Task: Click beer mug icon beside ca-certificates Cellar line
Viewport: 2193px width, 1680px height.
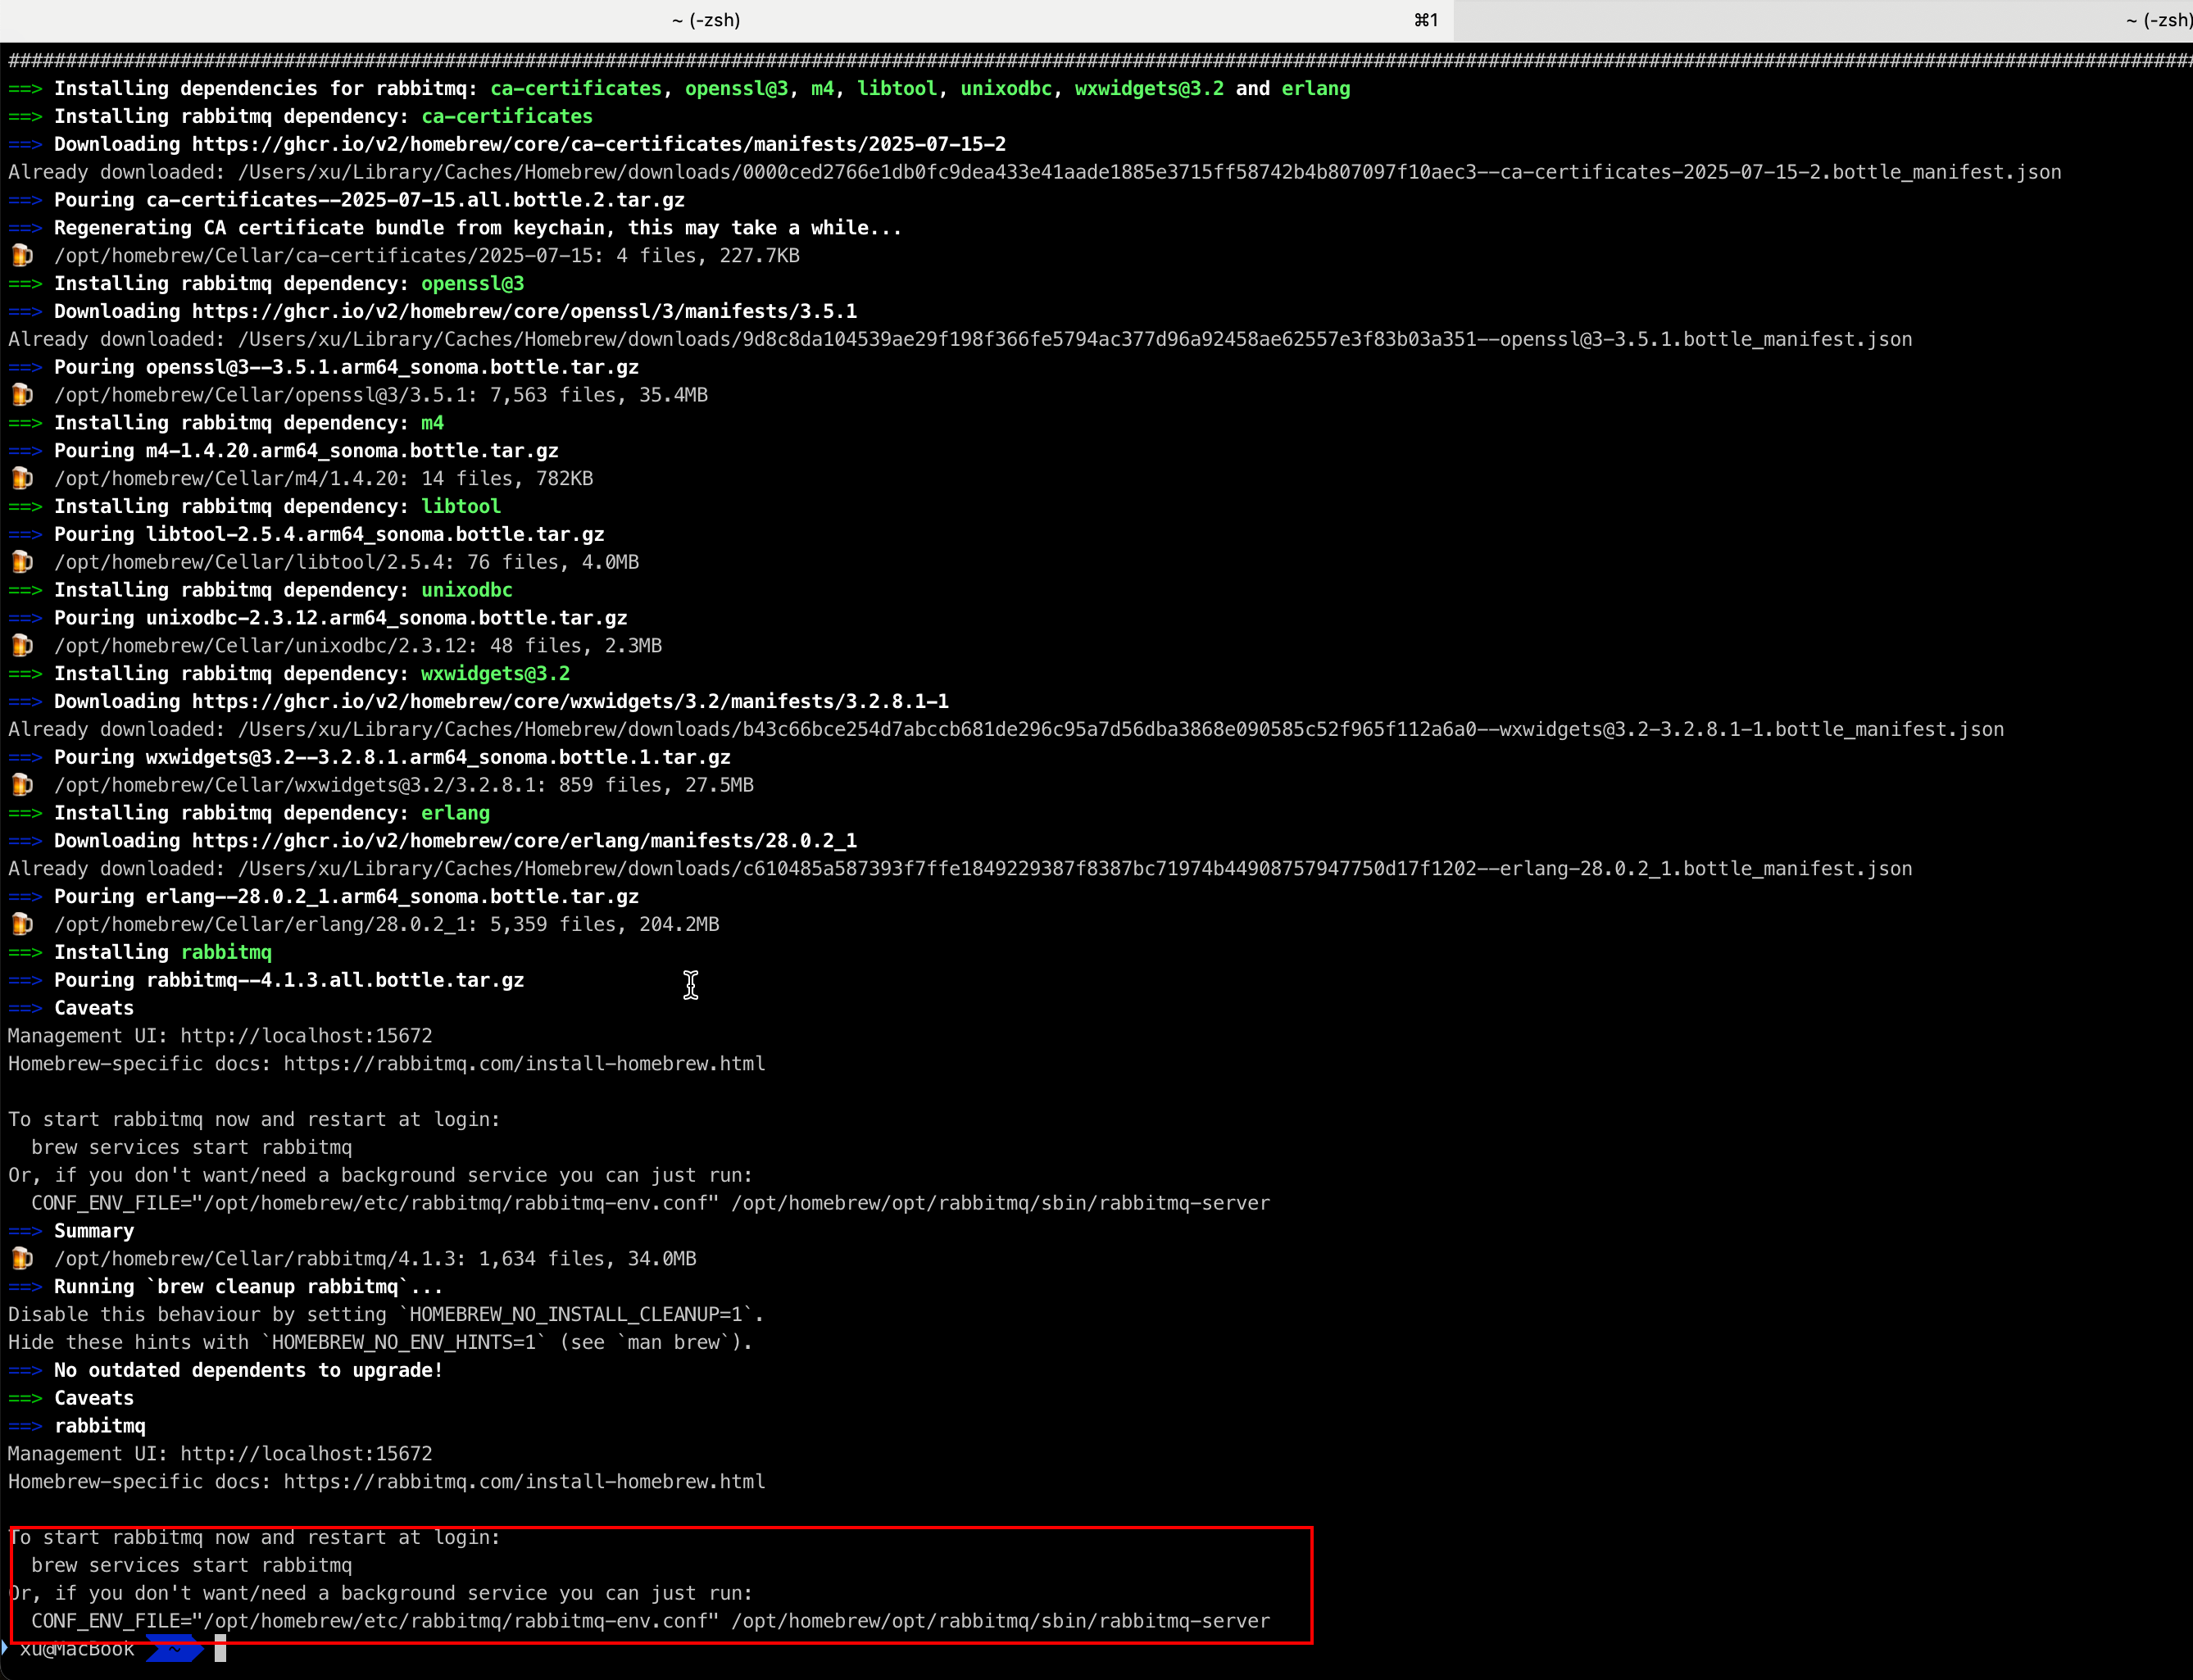Action: [x=22, y=256]
